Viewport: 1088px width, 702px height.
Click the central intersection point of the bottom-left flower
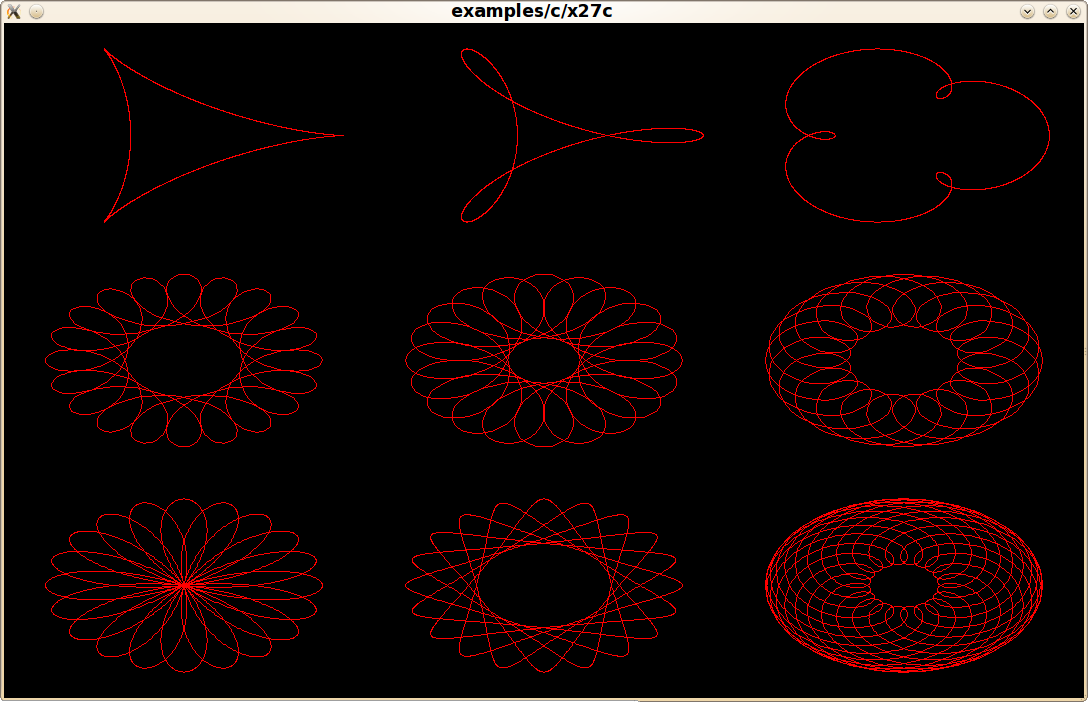(184, 585)
